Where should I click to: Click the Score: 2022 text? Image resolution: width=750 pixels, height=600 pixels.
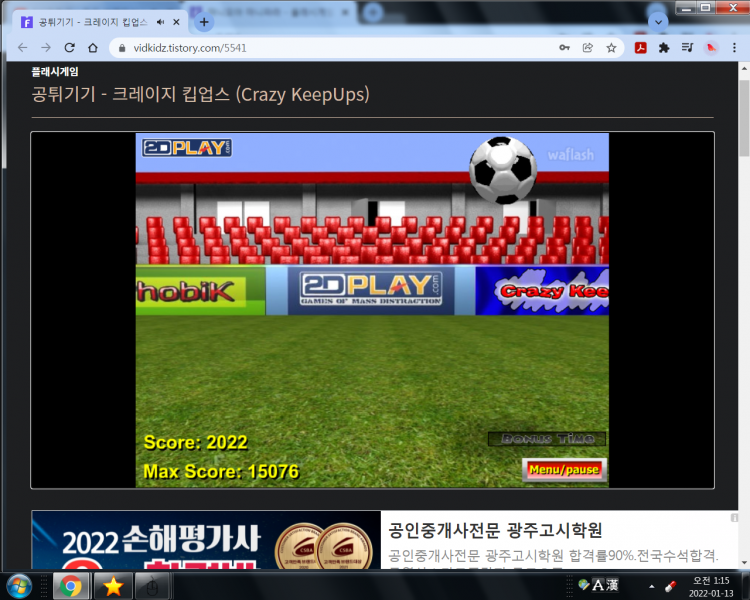click(196, 443)
